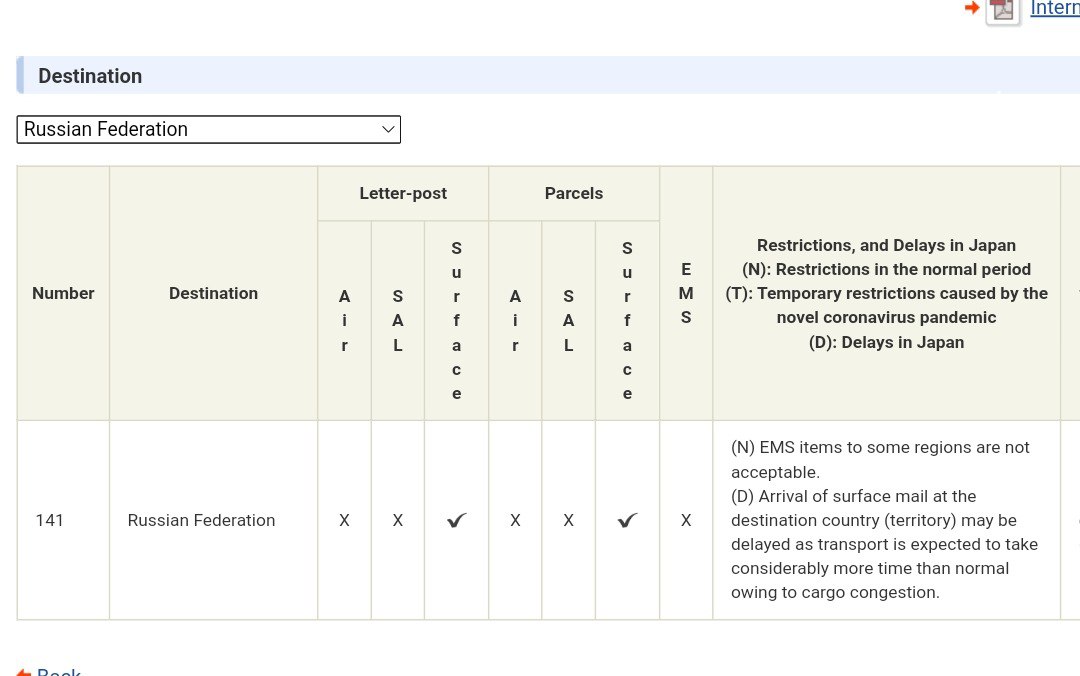Click the Parcels group header
This screenshot has width=1080, height=676.
[x=574, y=194]
